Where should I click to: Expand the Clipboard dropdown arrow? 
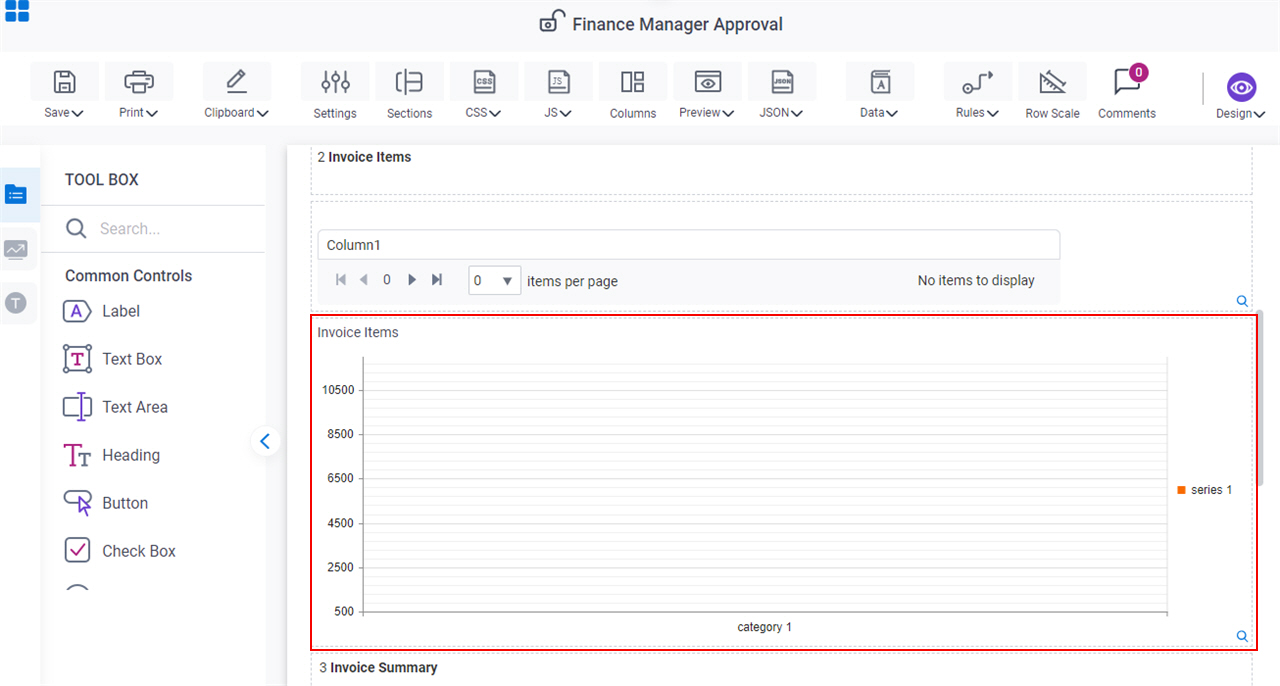click(x=263, y=114)
